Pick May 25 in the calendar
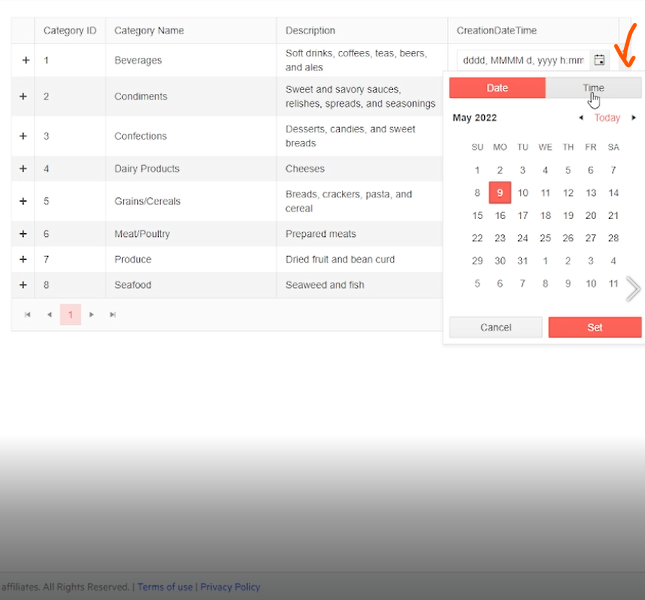The image size is (645, 600). coord(545,238)
